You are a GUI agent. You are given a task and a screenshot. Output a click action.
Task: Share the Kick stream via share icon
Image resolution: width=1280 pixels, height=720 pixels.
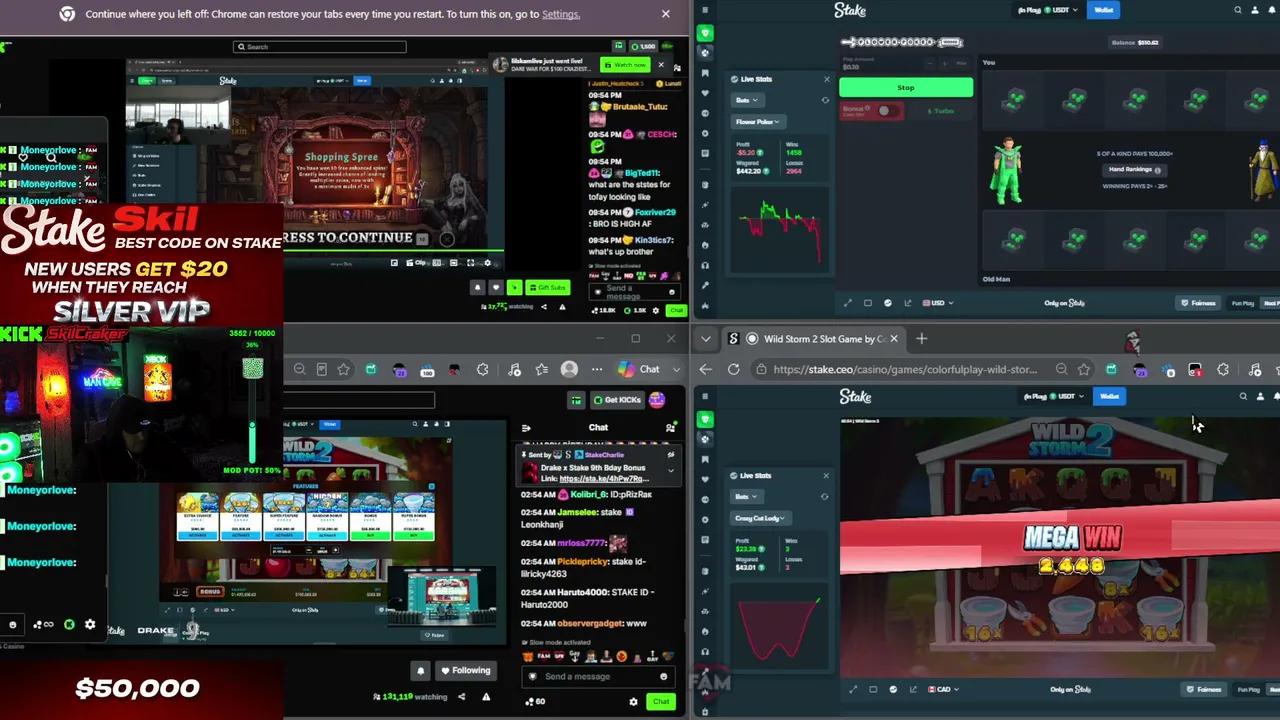pos(462,697)
